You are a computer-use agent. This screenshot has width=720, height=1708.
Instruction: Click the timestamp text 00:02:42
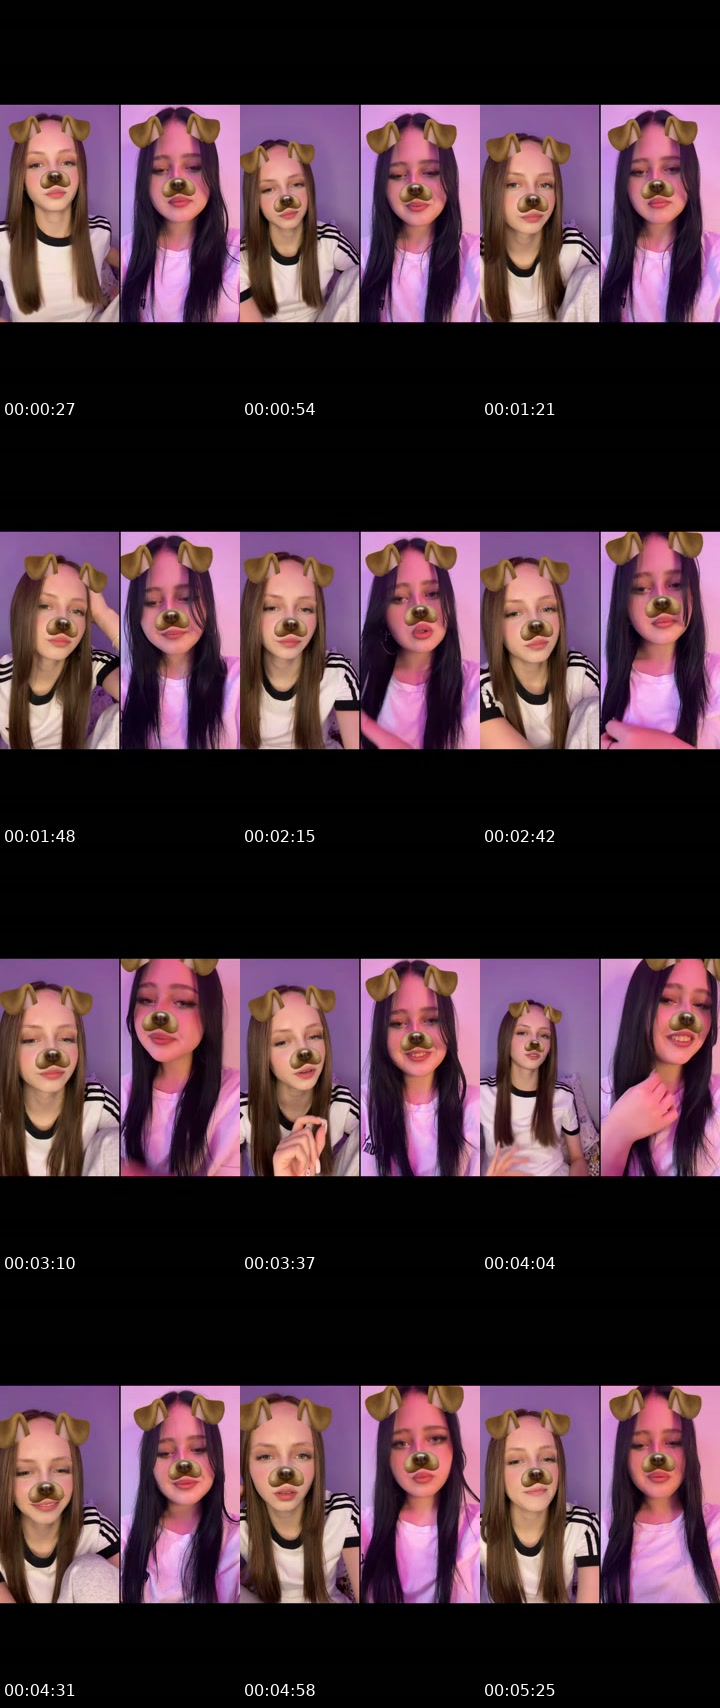pos(520,836)
